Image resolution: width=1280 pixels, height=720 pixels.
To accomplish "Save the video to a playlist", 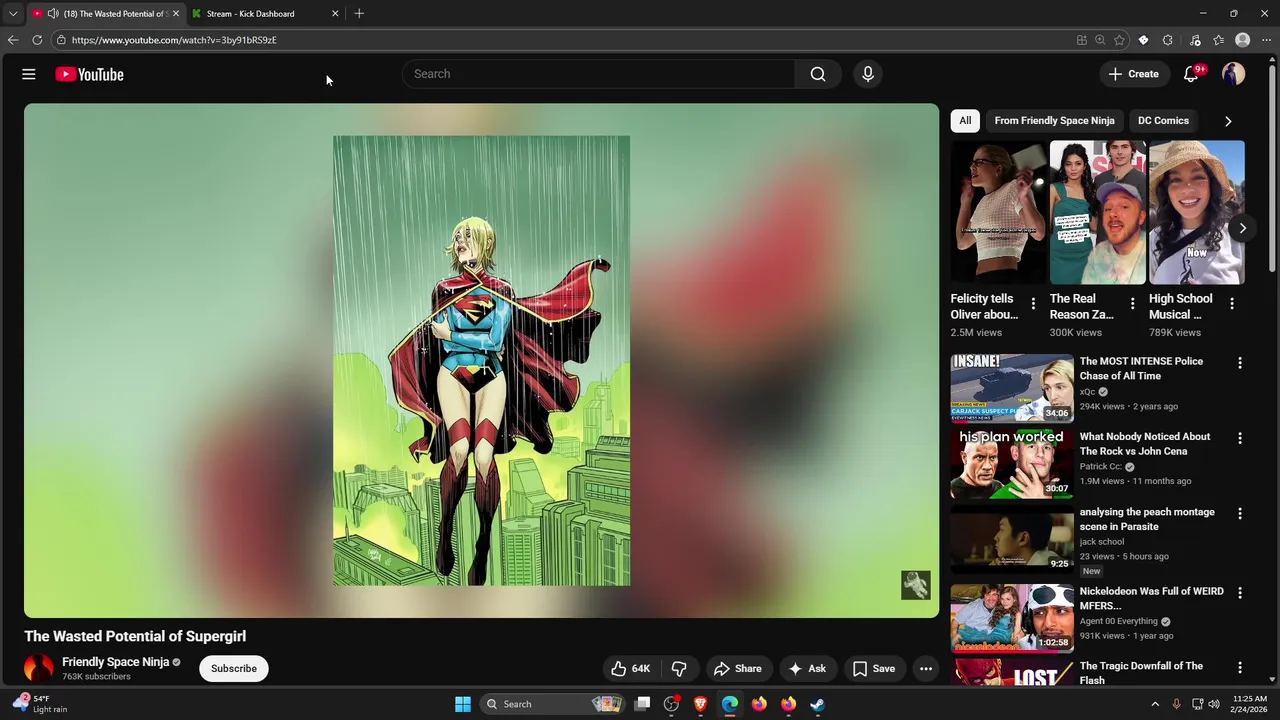I will point(873,668).
